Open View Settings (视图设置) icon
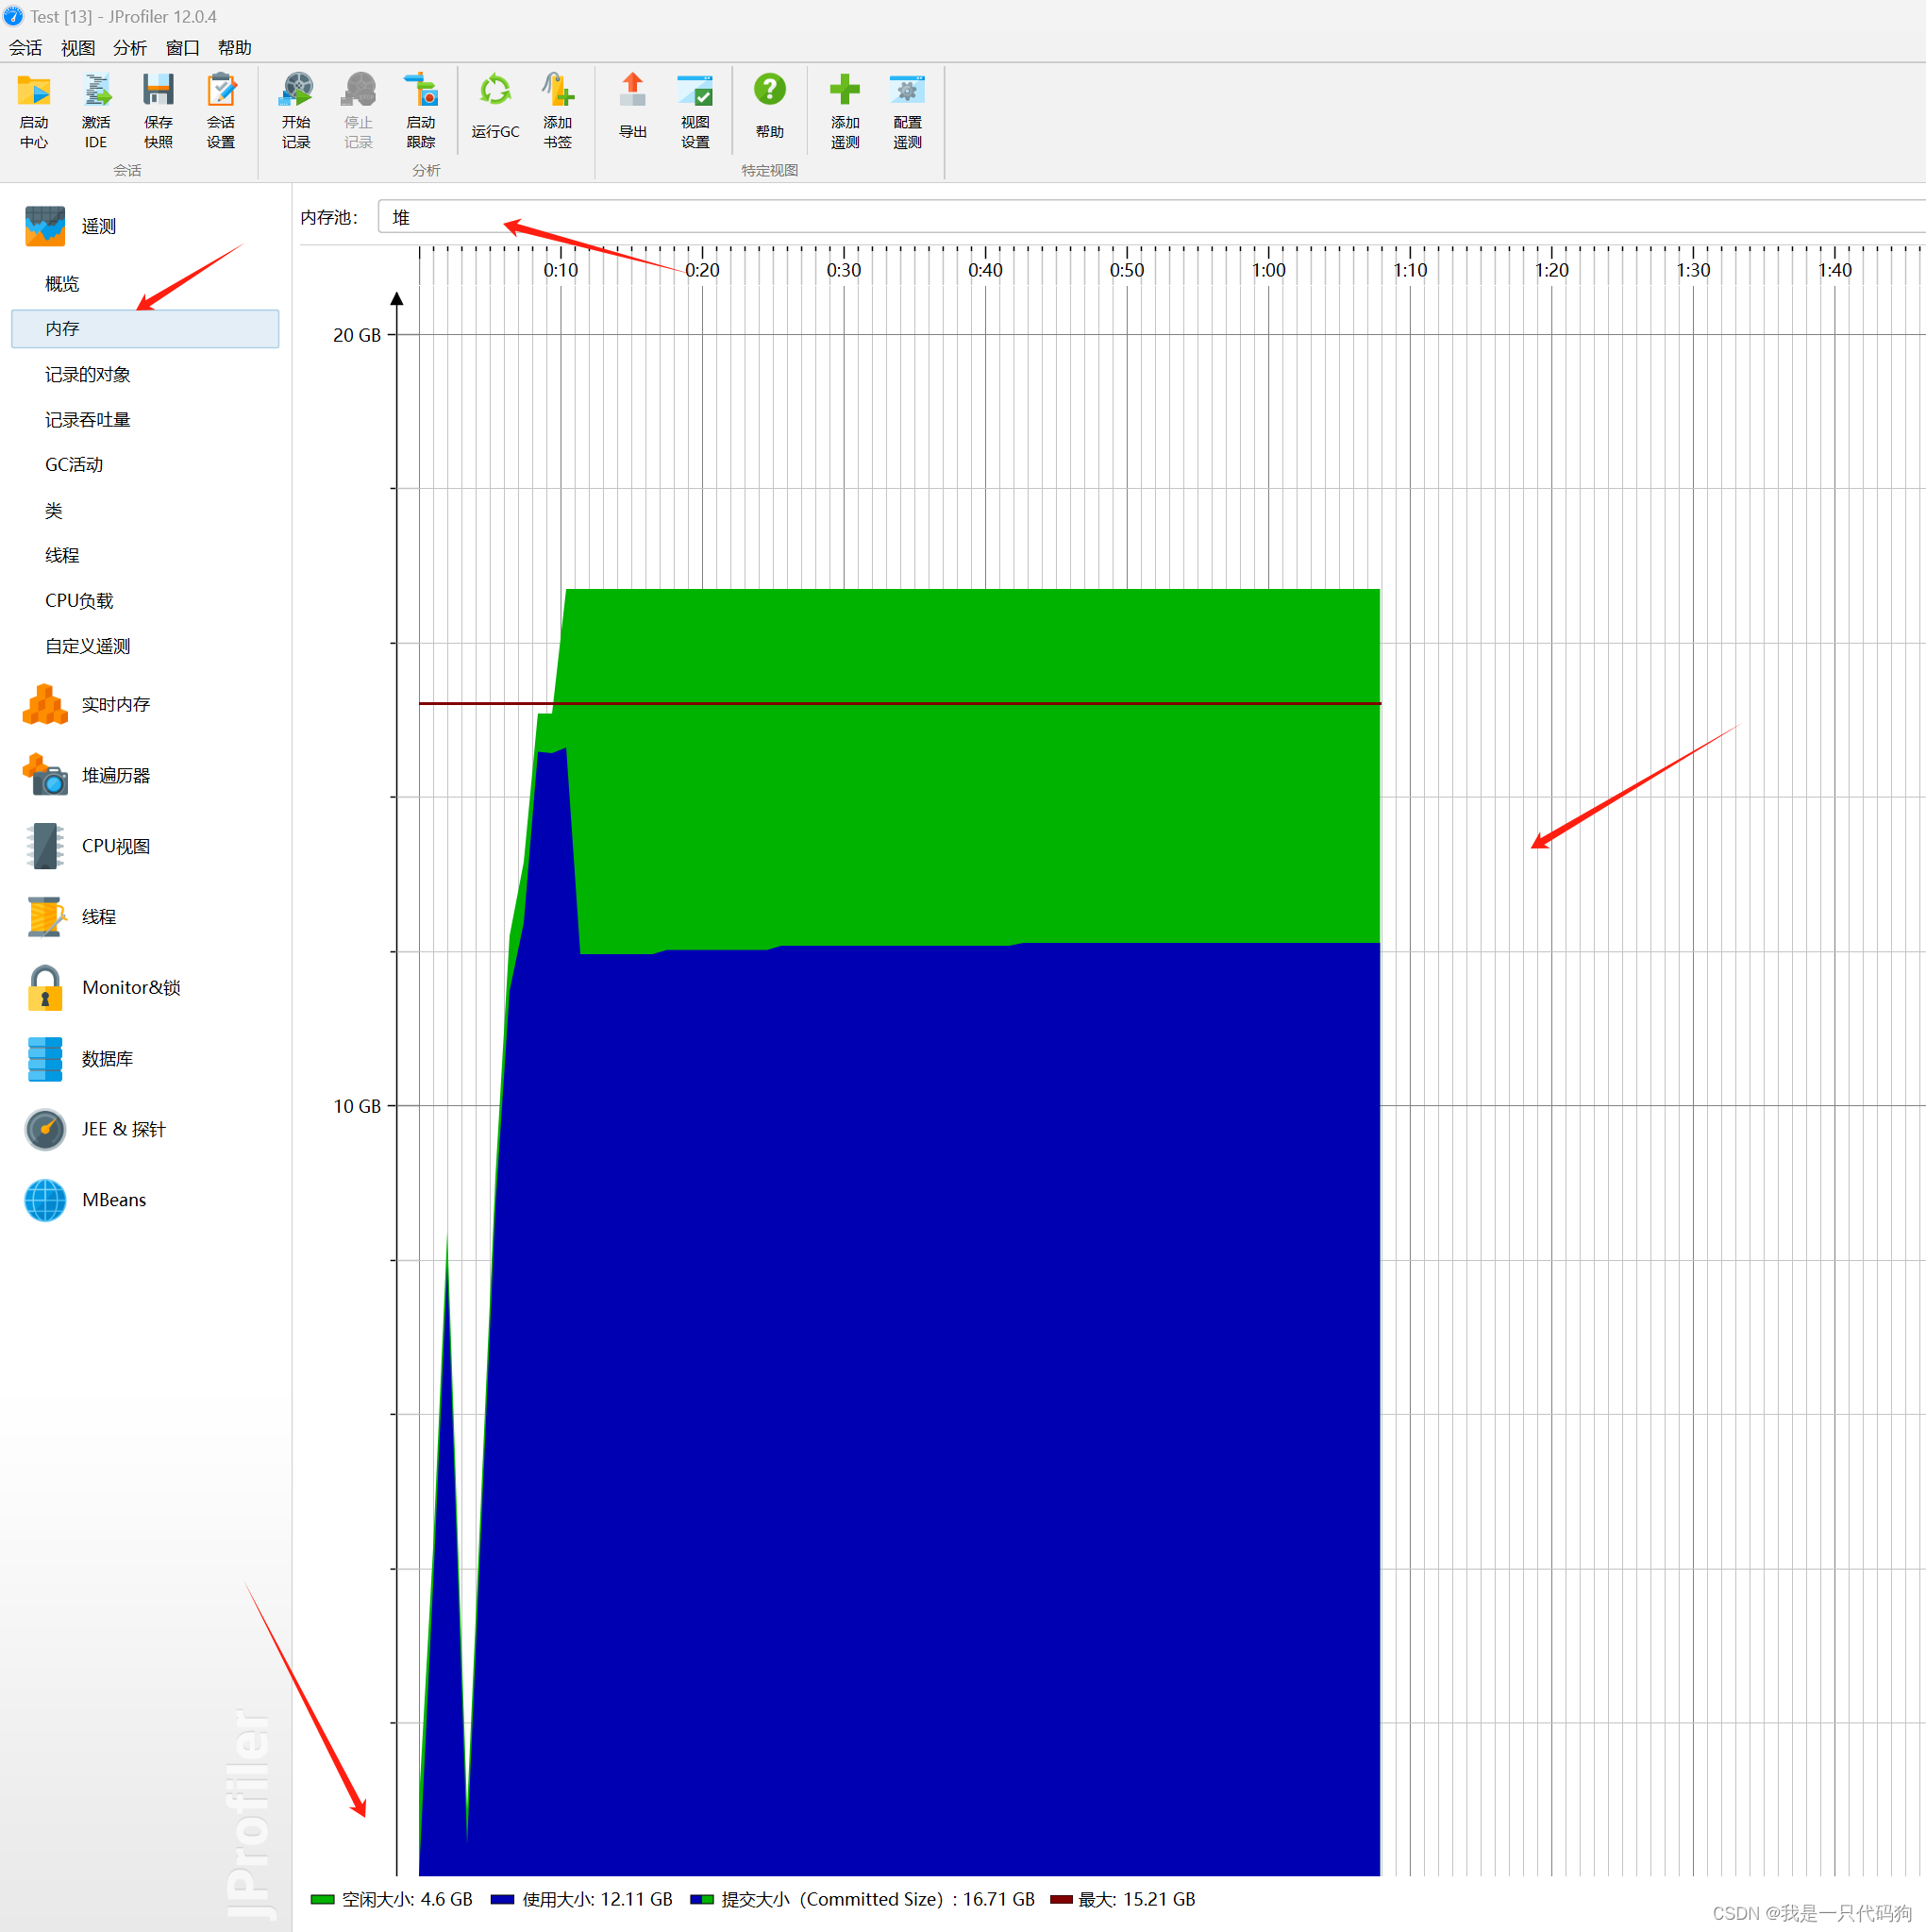1926x1932 pixels. point(695,92)
